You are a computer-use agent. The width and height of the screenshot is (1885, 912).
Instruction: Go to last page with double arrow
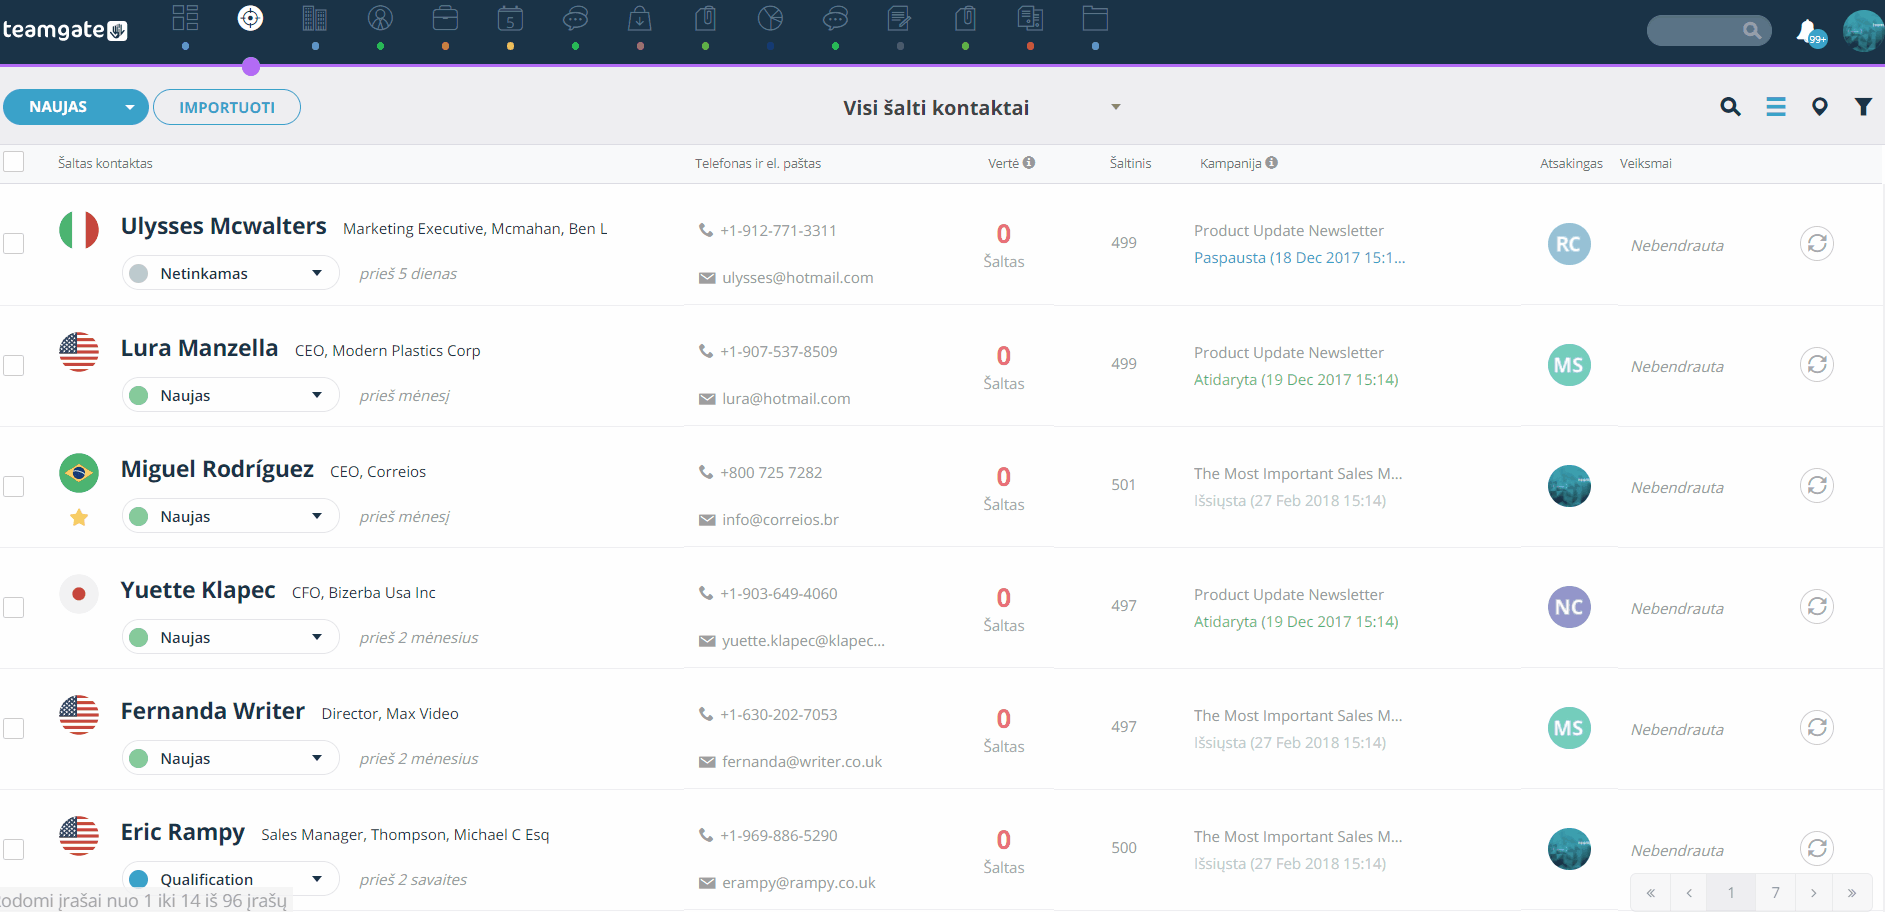[1852, 892]
